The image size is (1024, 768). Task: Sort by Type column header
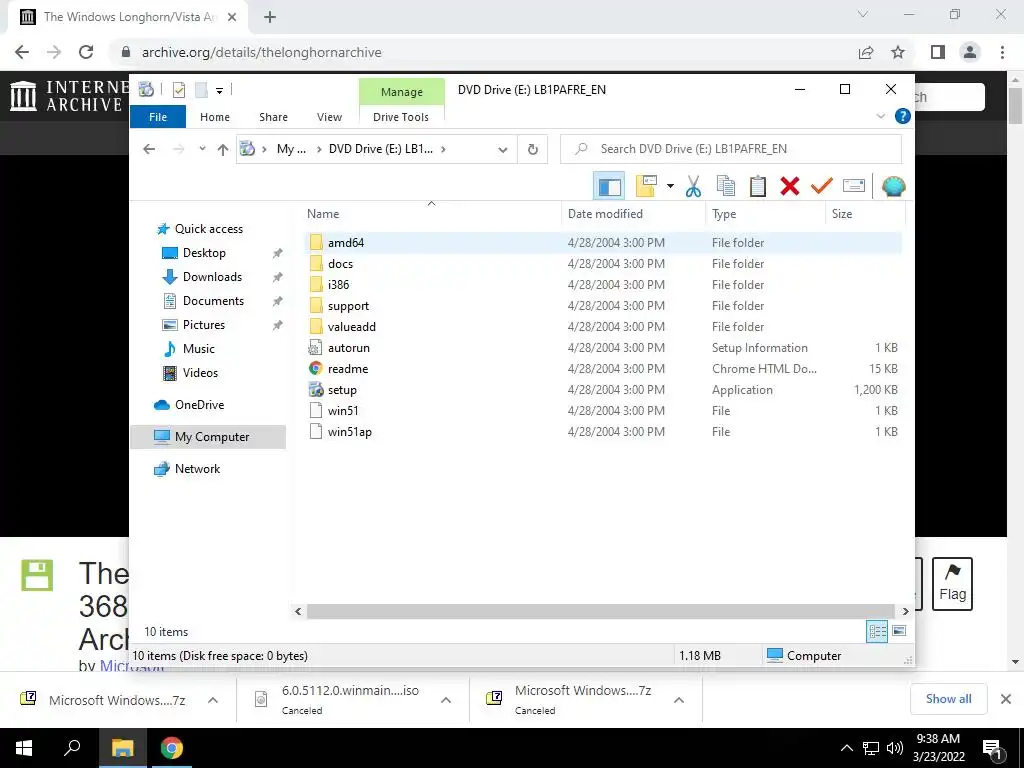pyautogui.click(x=765, y=214)
